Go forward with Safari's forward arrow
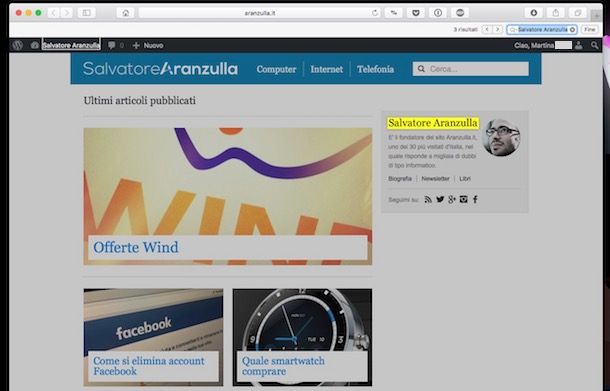Screen dimensions: 610x391 click(67, 13)
